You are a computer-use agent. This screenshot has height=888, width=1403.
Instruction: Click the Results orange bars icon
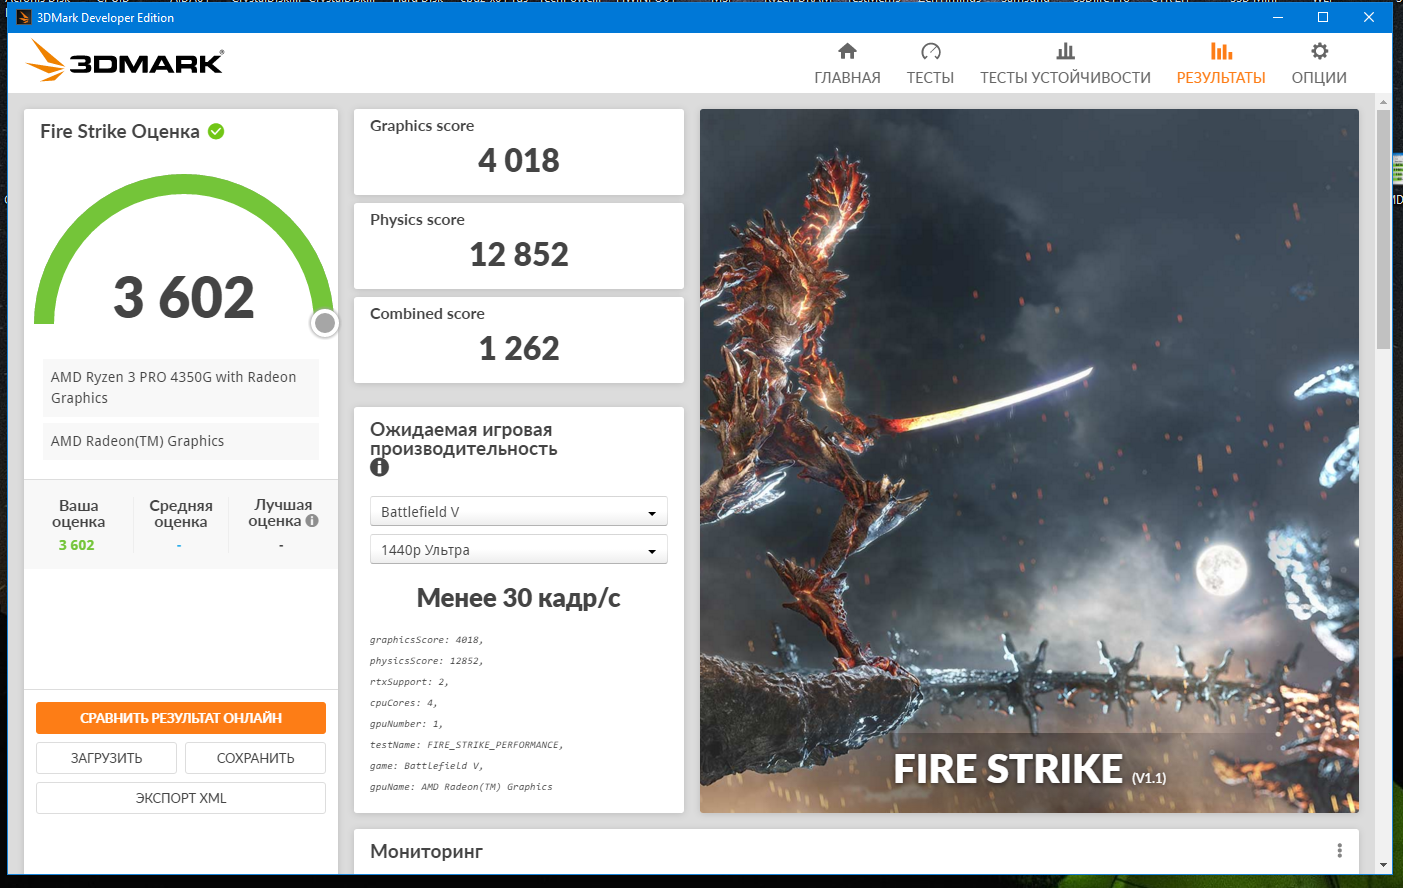(1221, 51)
